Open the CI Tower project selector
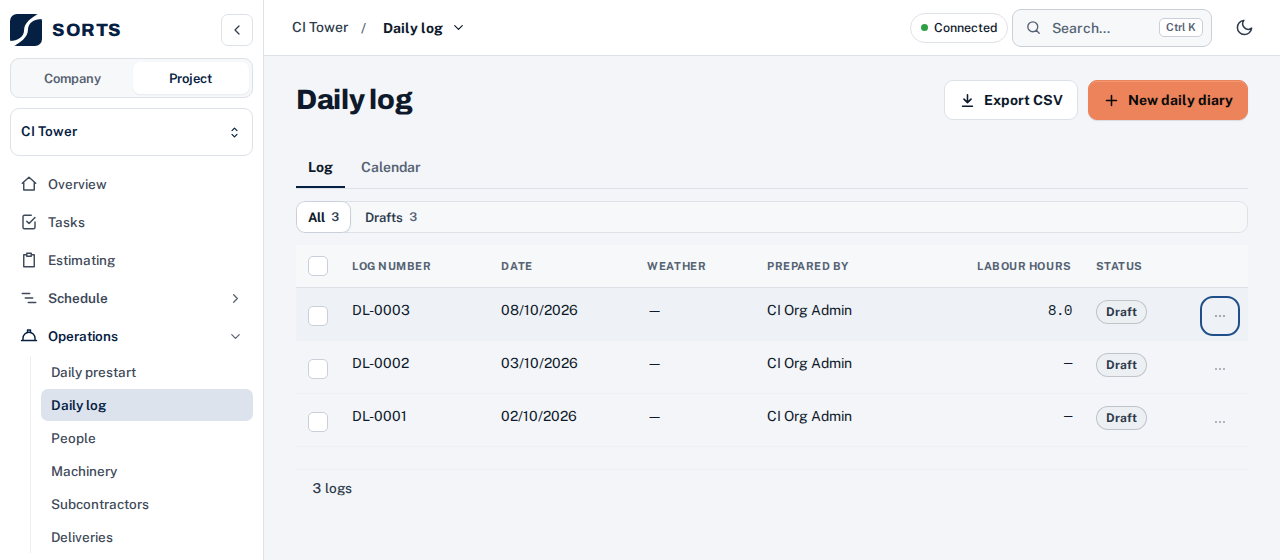This screenshot has height=560, width=1280. pos(131,132)
